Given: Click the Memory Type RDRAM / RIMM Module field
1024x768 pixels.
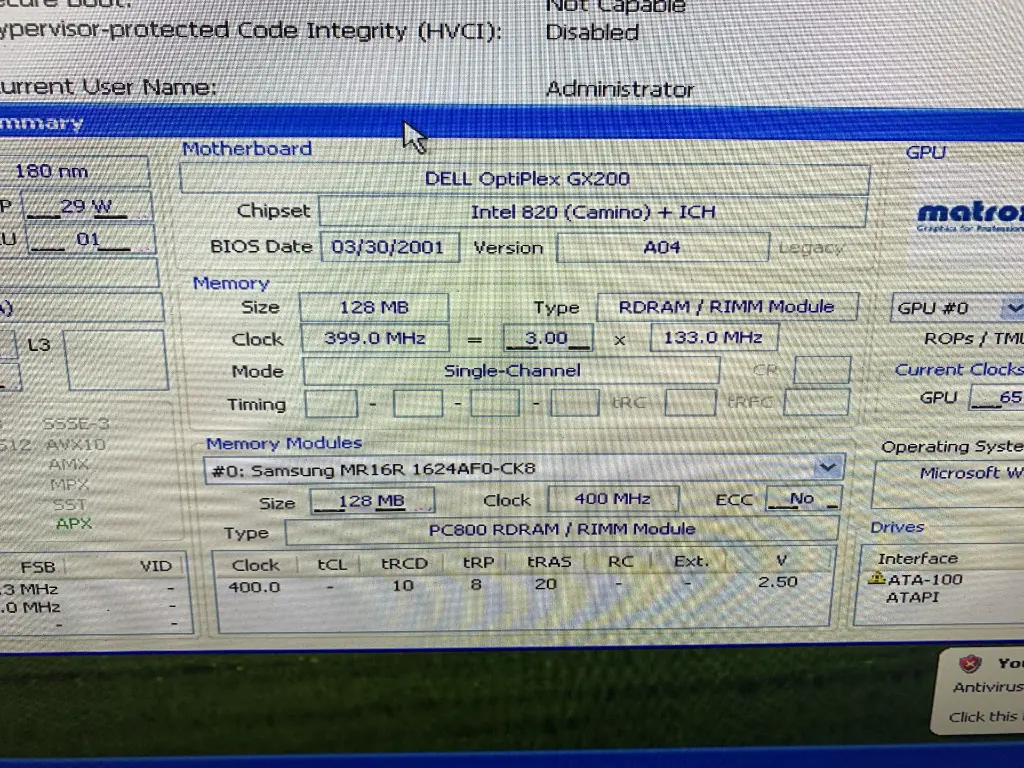Looking at the screenshot, I should tap(727, 306).
